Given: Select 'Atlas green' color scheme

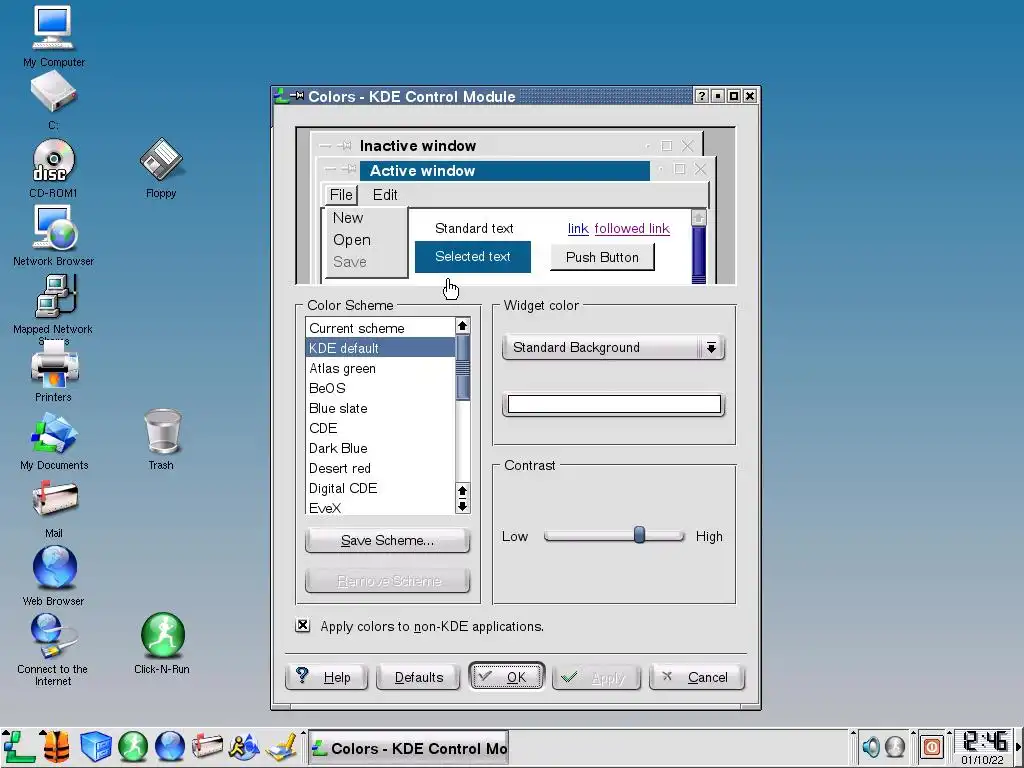Looking at the screenshot, I should [380, 368].
